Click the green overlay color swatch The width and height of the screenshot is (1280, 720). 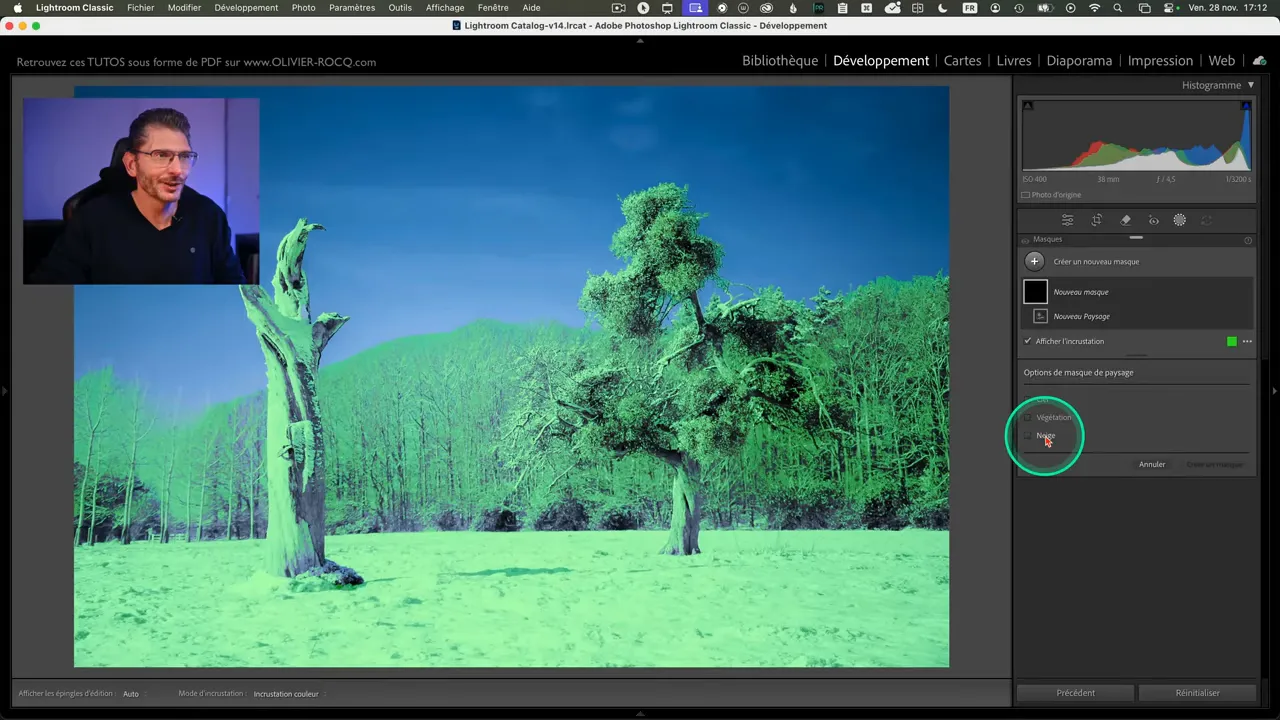[1232, 341]
